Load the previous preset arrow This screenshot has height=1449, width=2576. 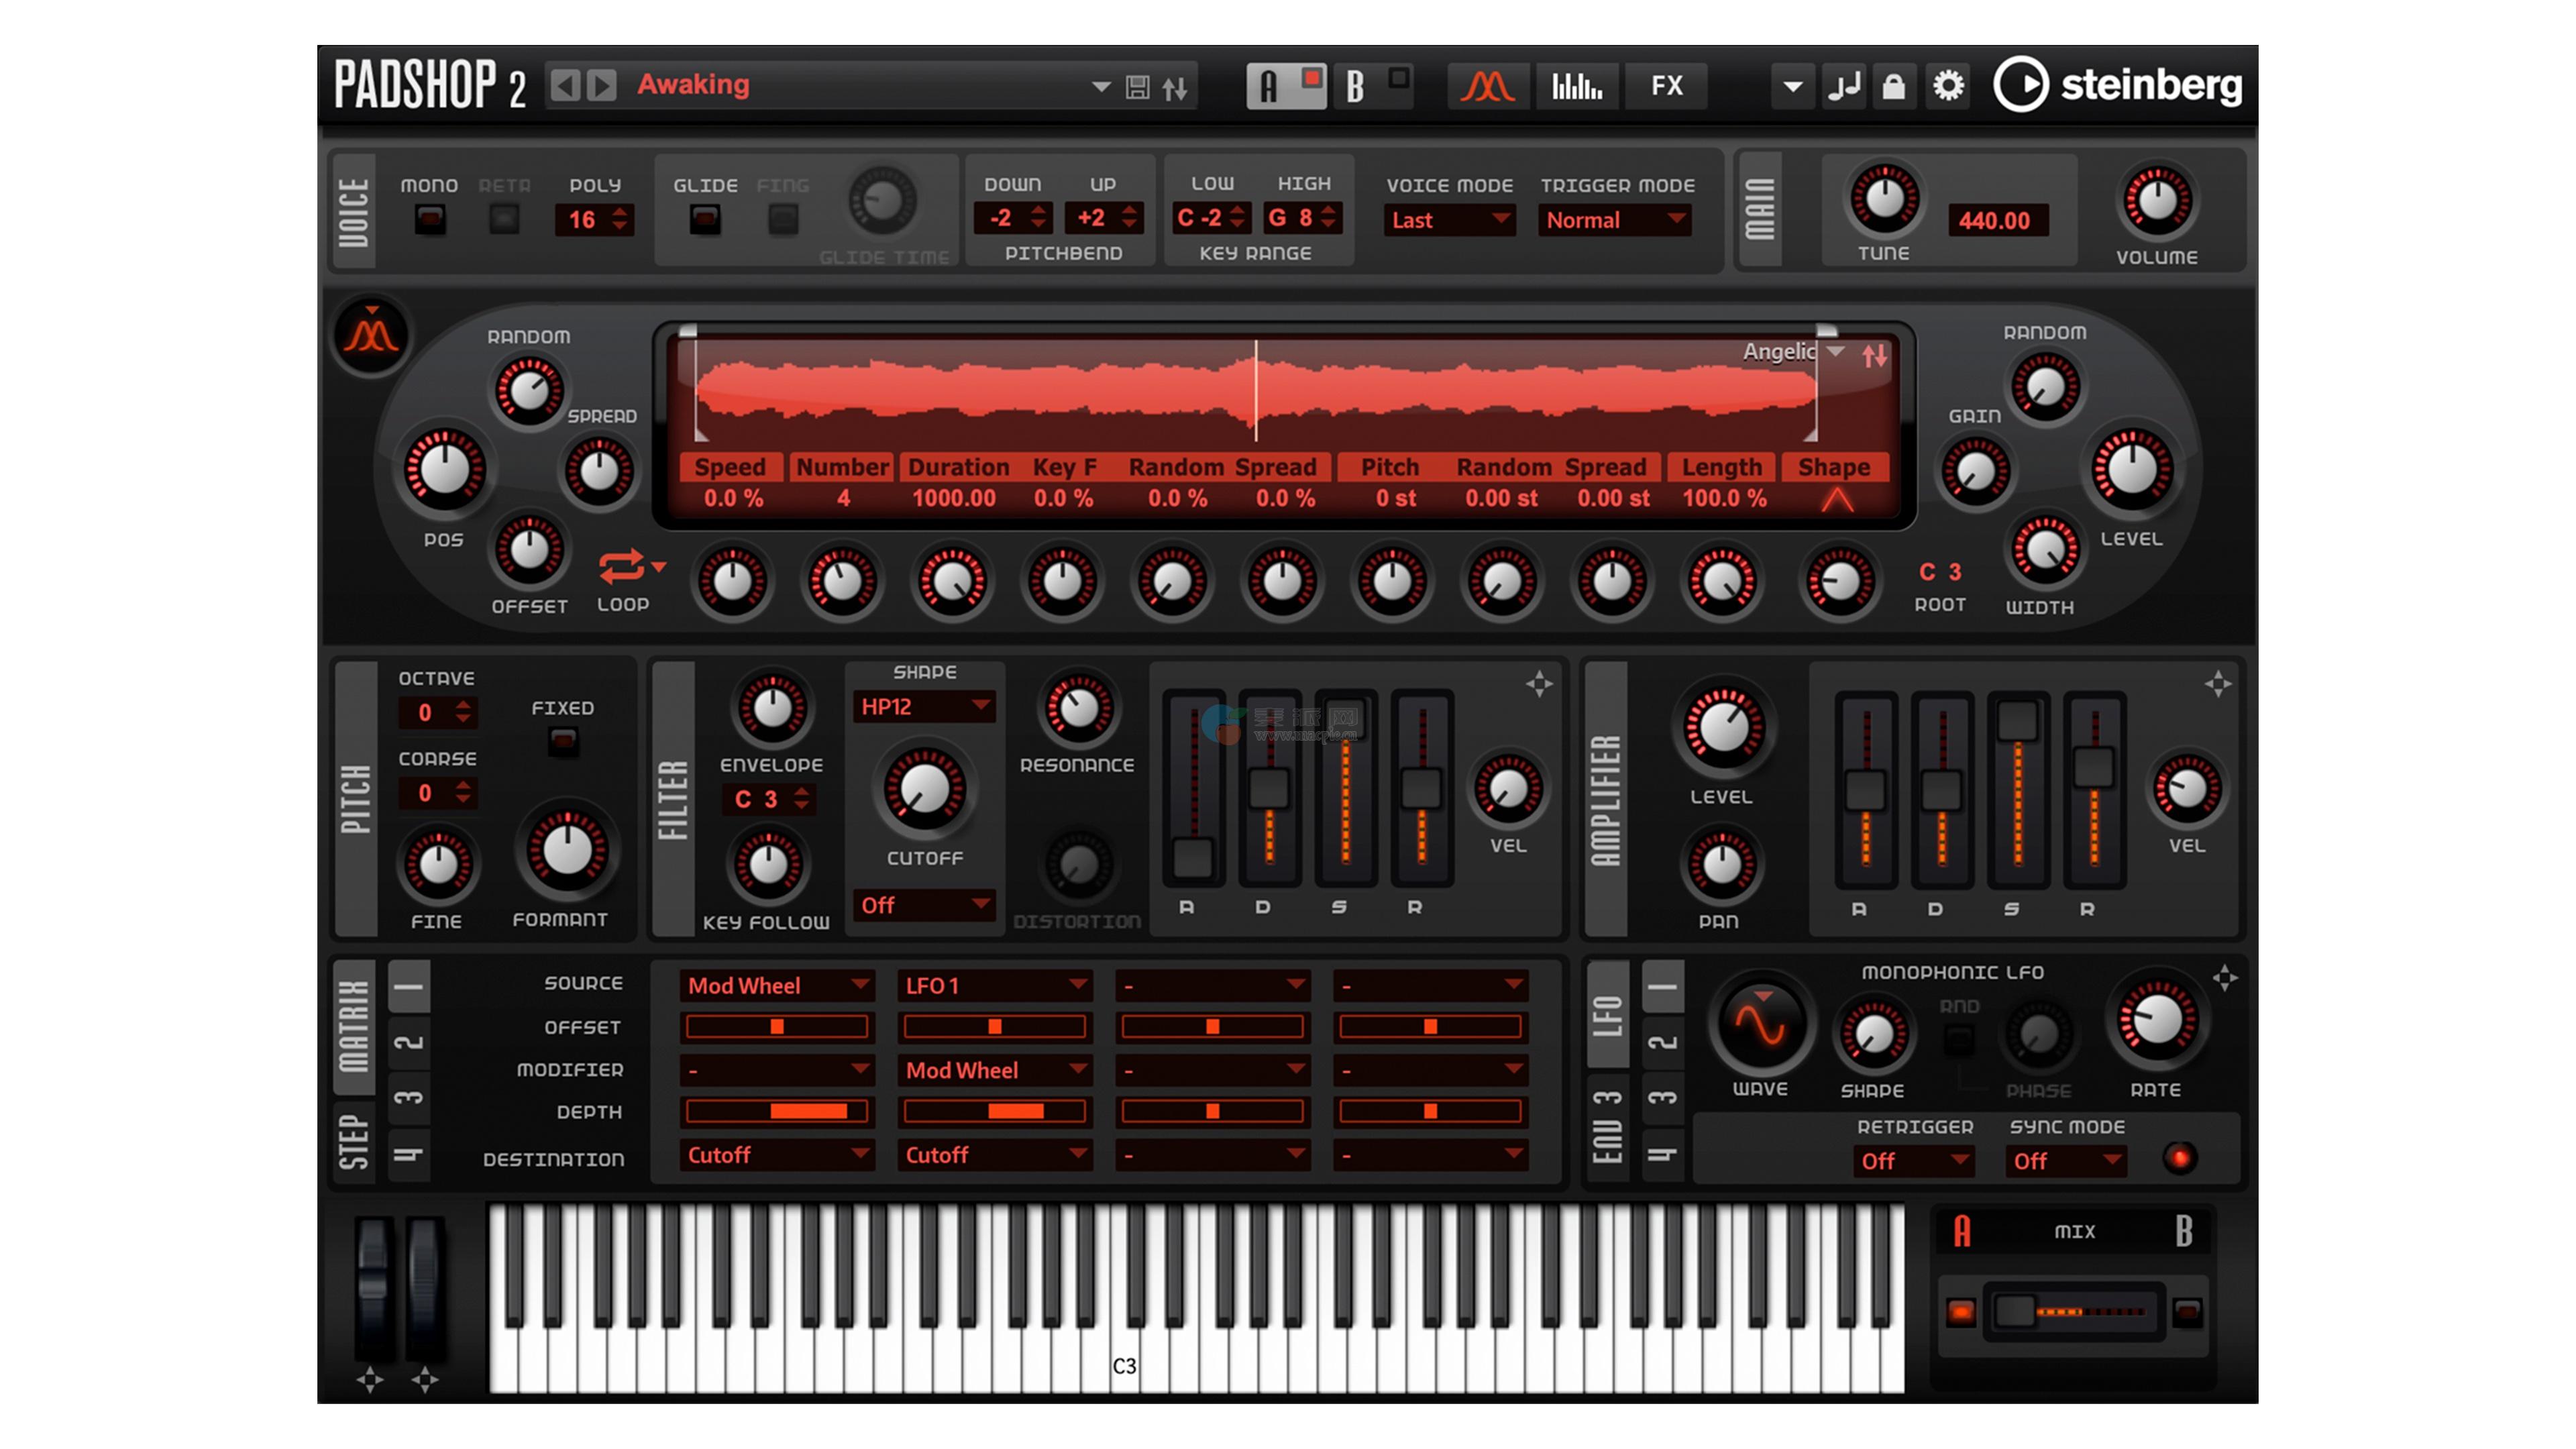tap(566, 85)
